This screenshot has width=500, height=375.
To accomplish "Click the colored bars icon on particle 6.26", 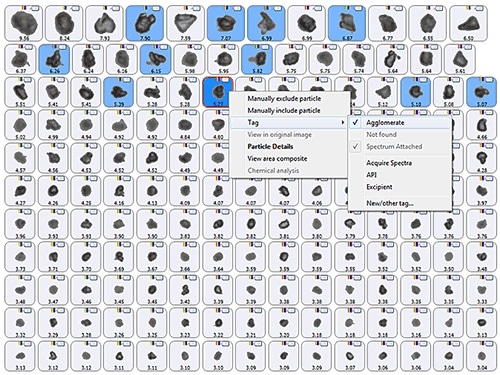I will pos(55,47).
